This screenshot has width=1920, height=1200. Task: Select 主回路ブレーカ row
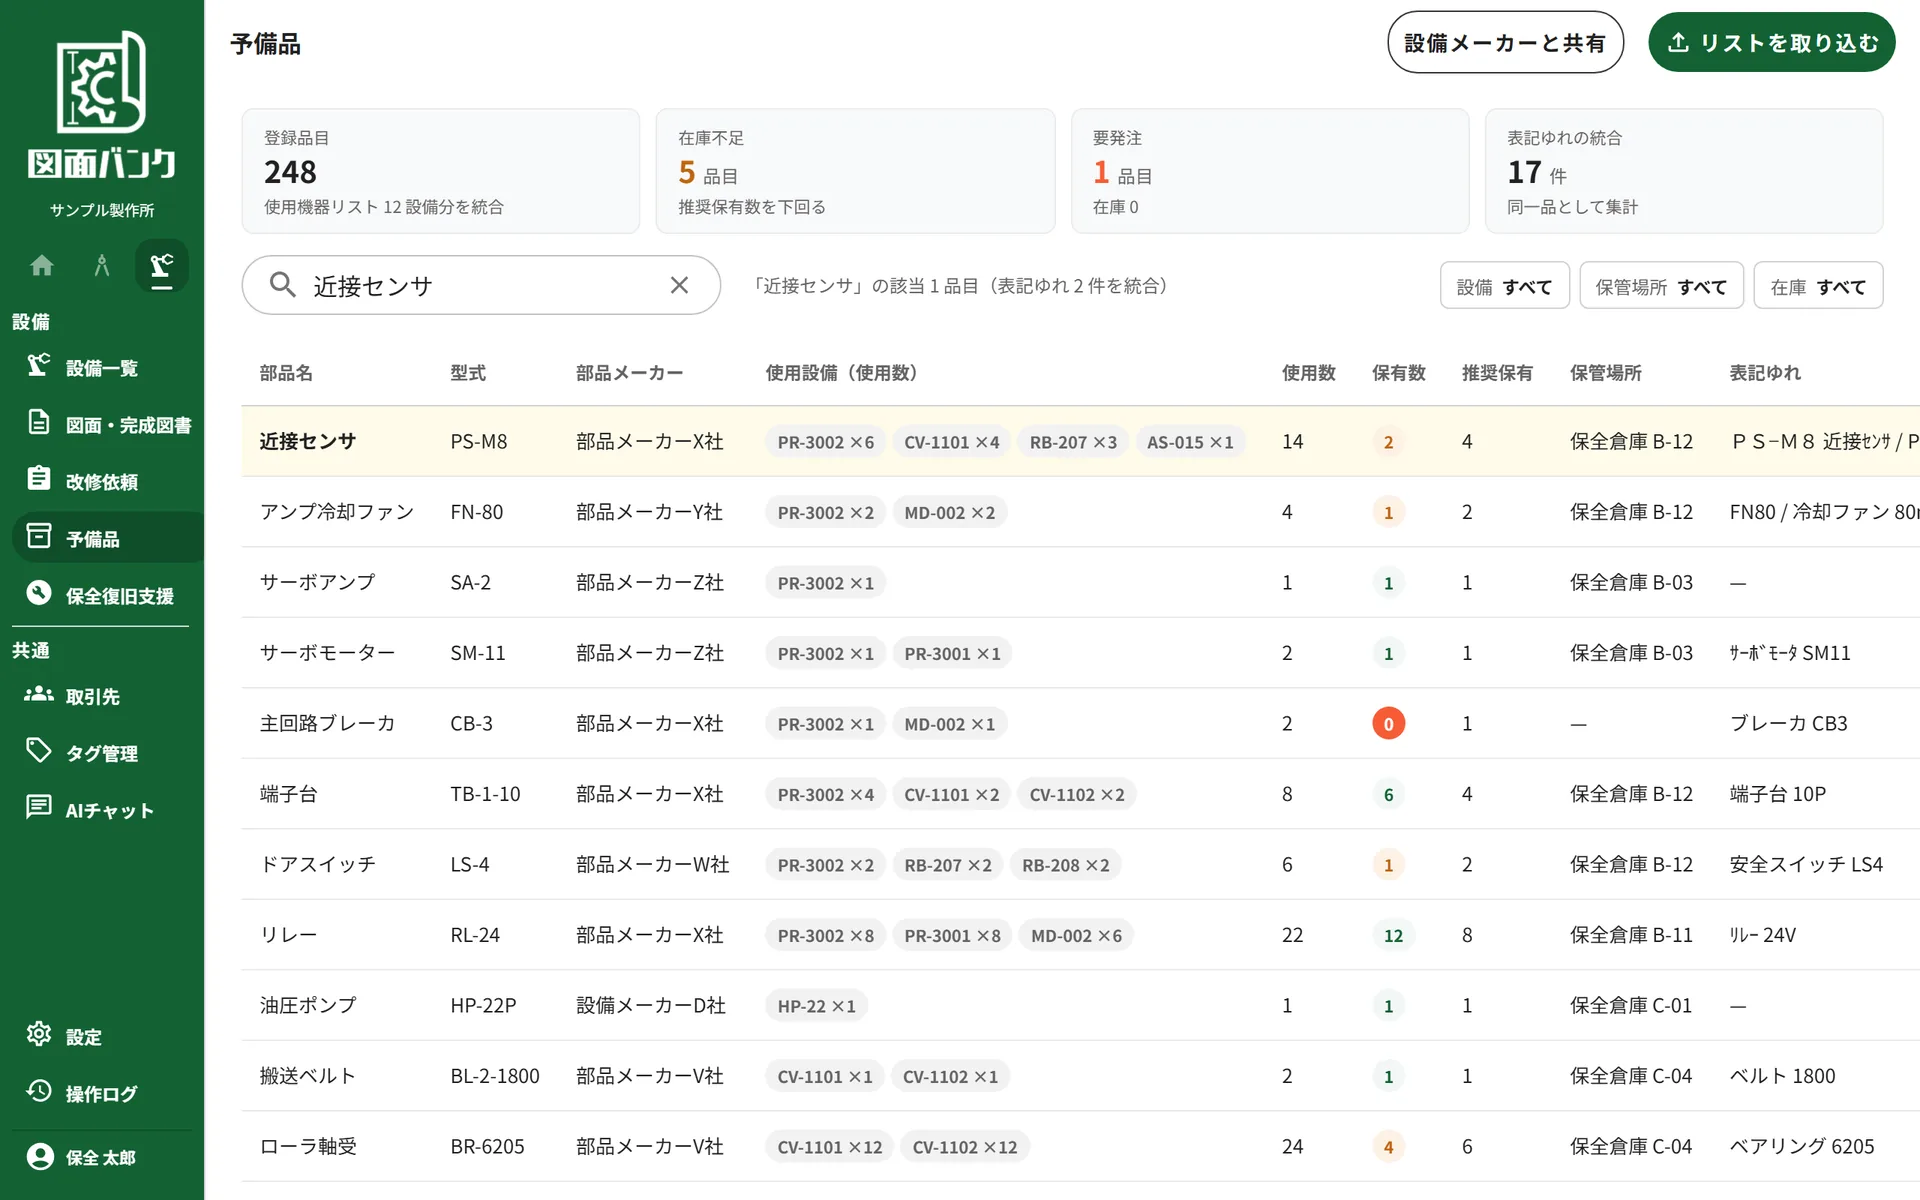[1080, 723]
